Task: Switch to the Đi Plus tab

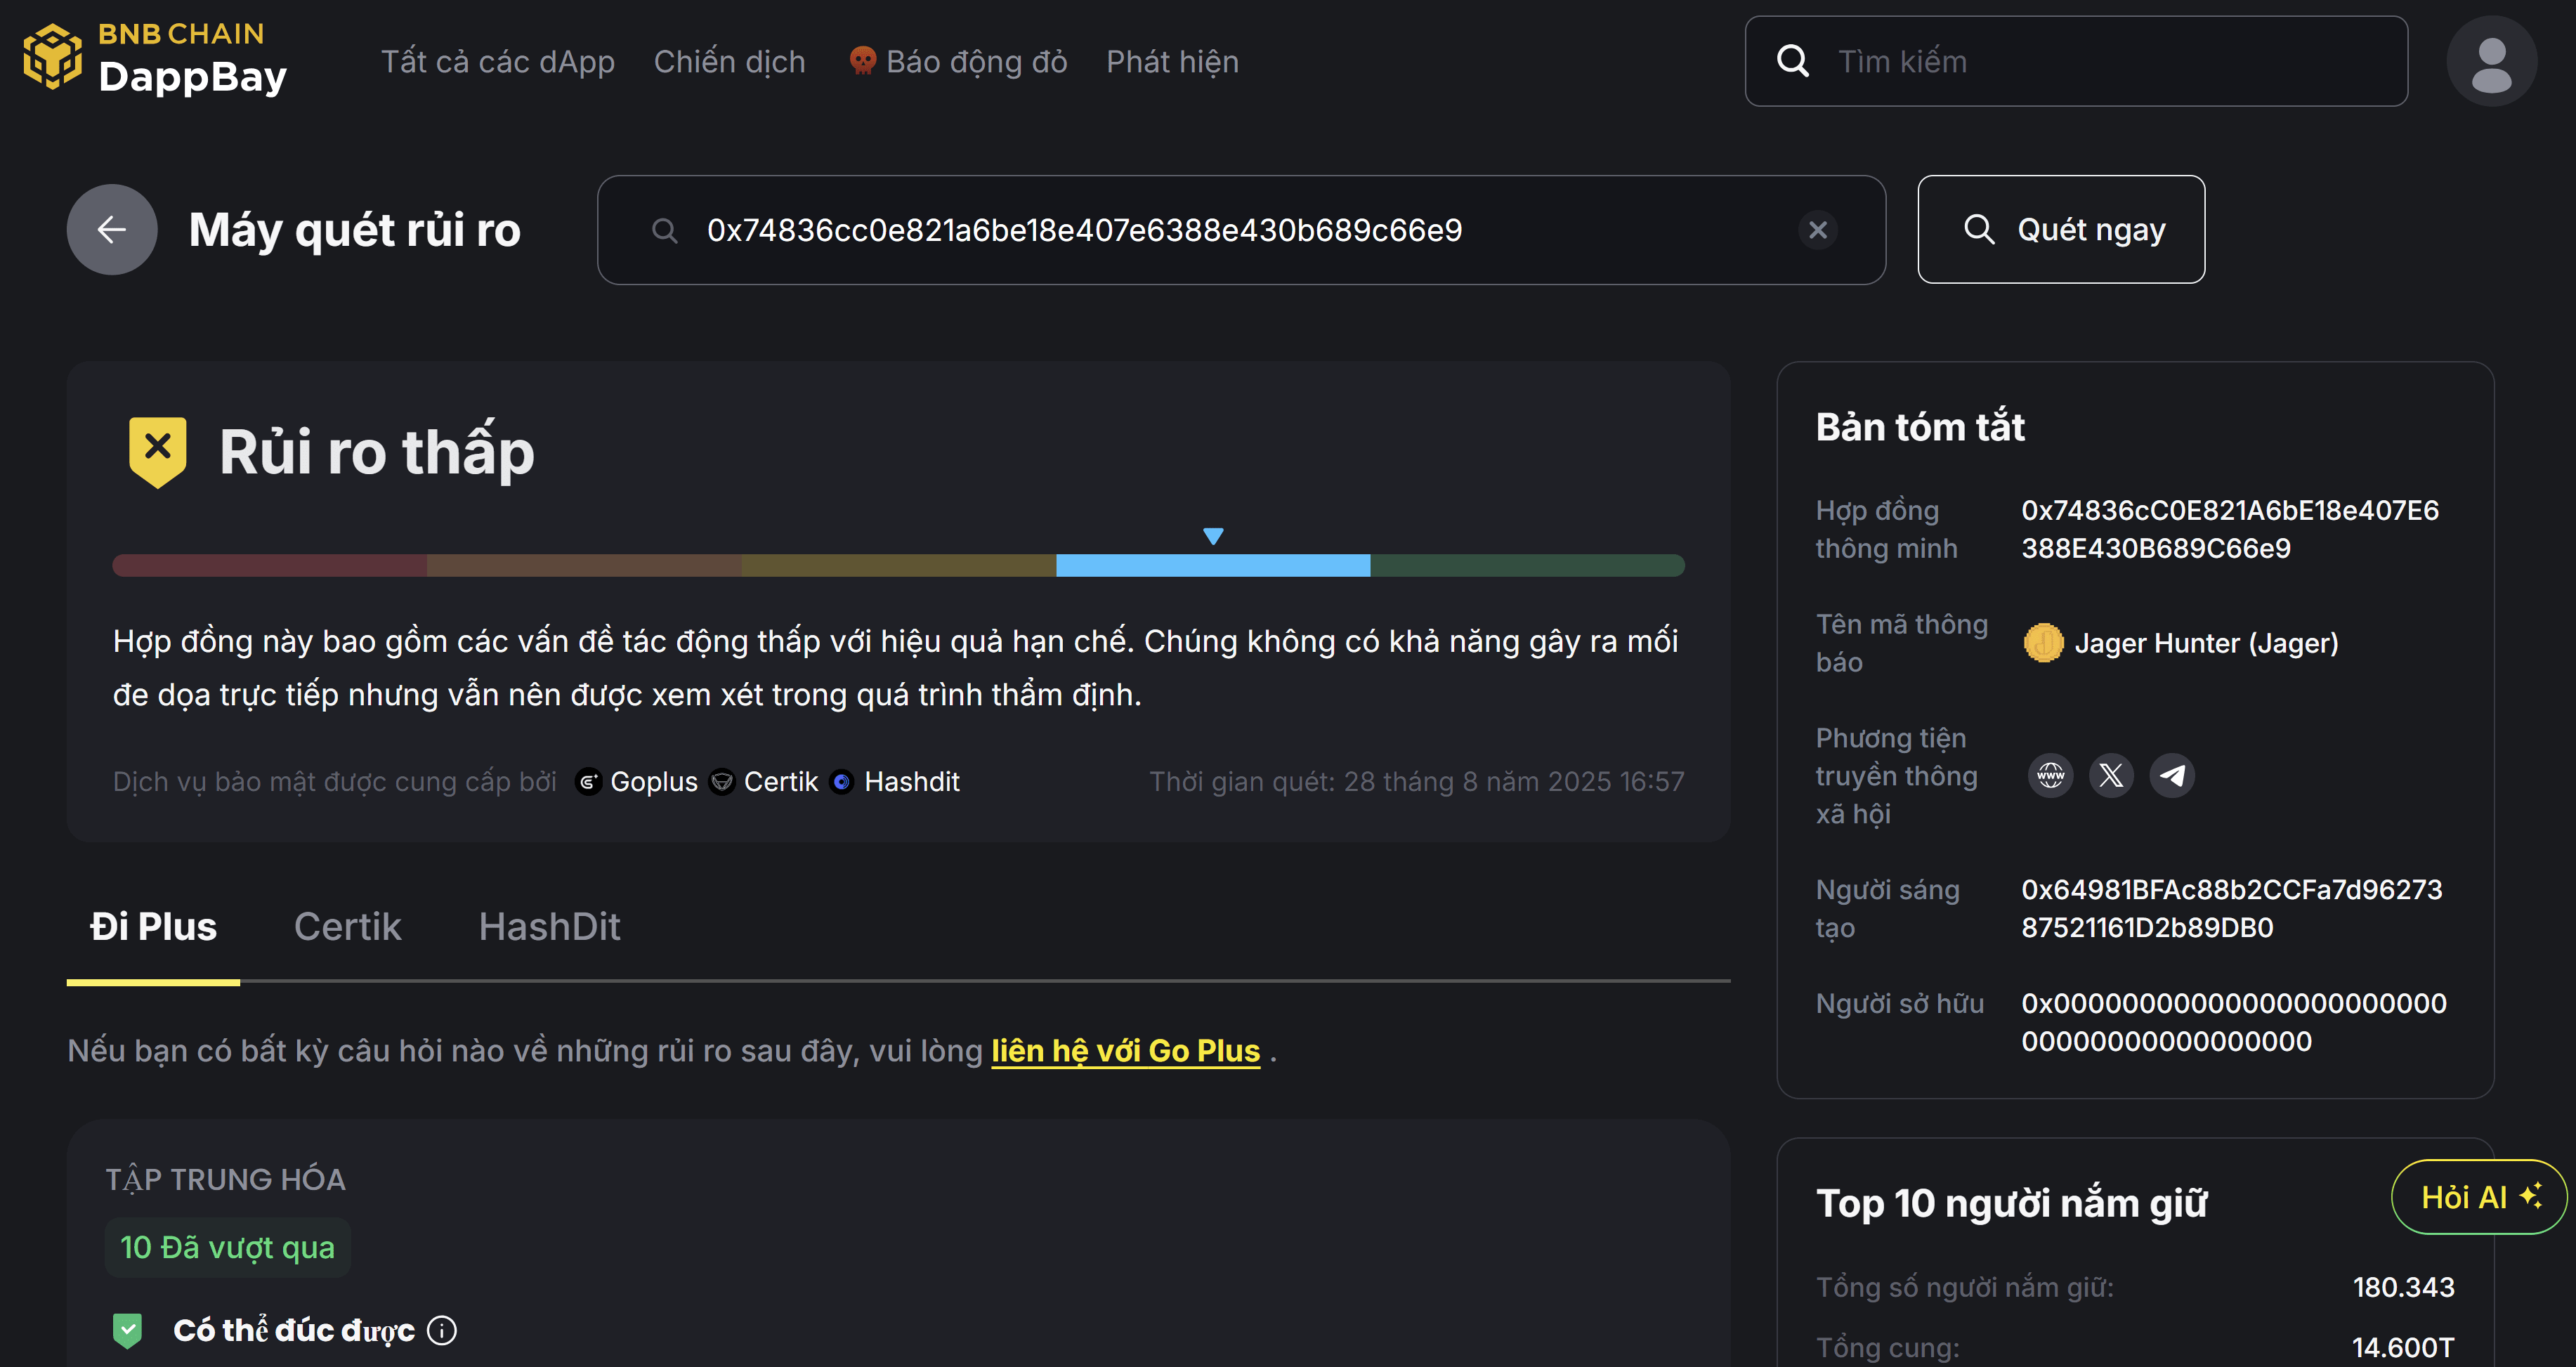Action: (153, 927)
